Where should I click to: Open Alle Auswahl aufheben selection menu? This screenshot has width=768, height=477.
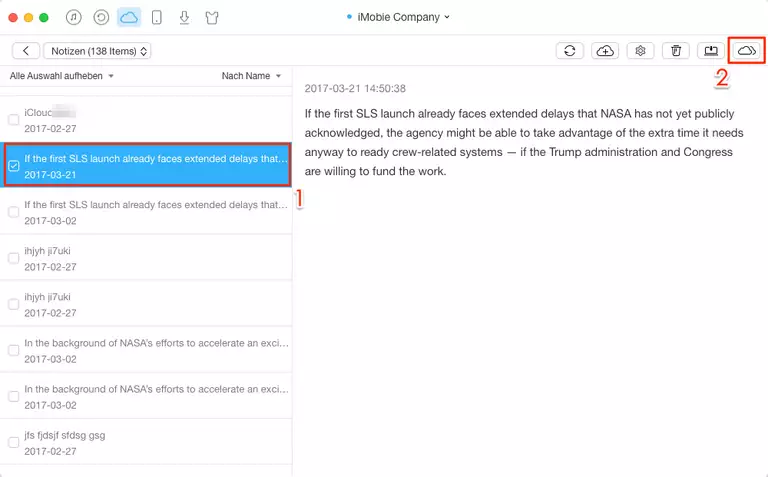[62, 76]
